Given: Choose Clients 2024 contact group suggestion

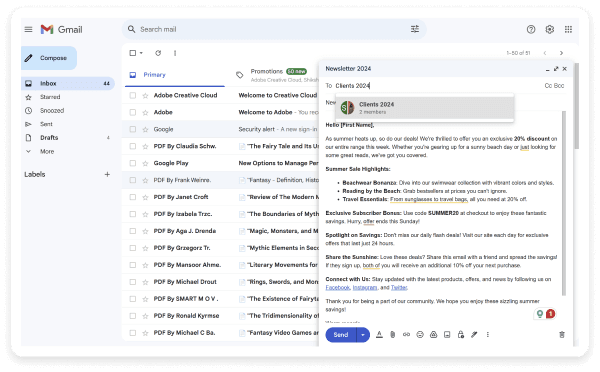Looking at the screenshot, I should 424,108.
